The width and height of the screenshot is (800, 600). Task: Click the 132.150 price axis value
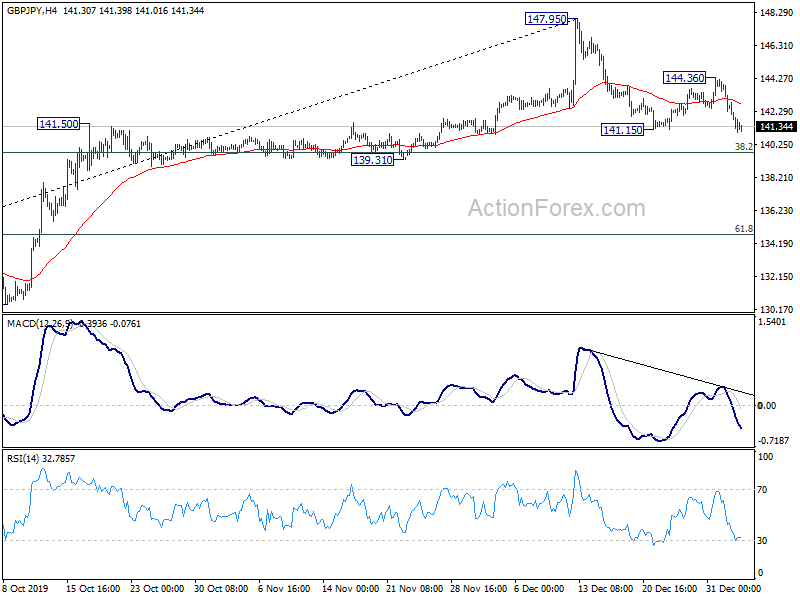pos(776,277)
